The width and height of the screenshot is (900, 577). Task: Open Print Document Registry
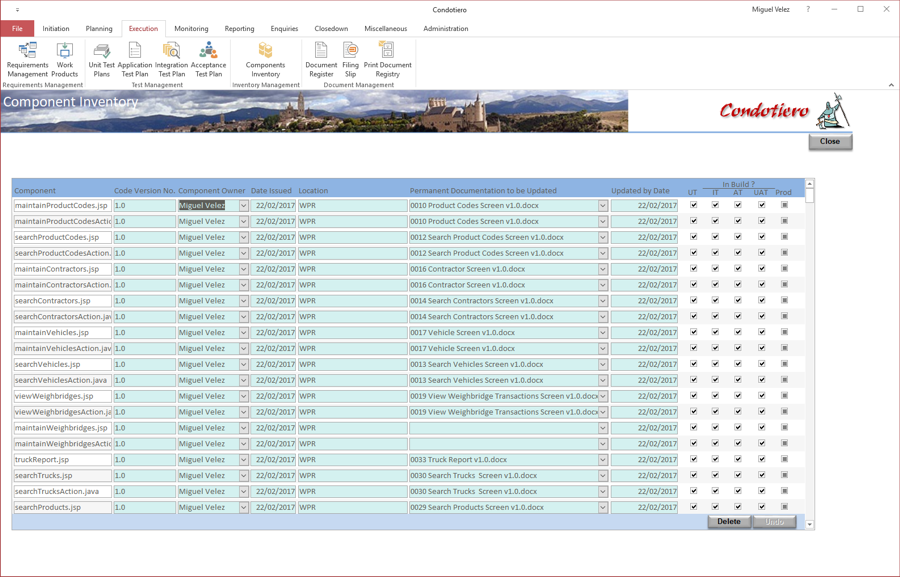[x=387, y=59]
